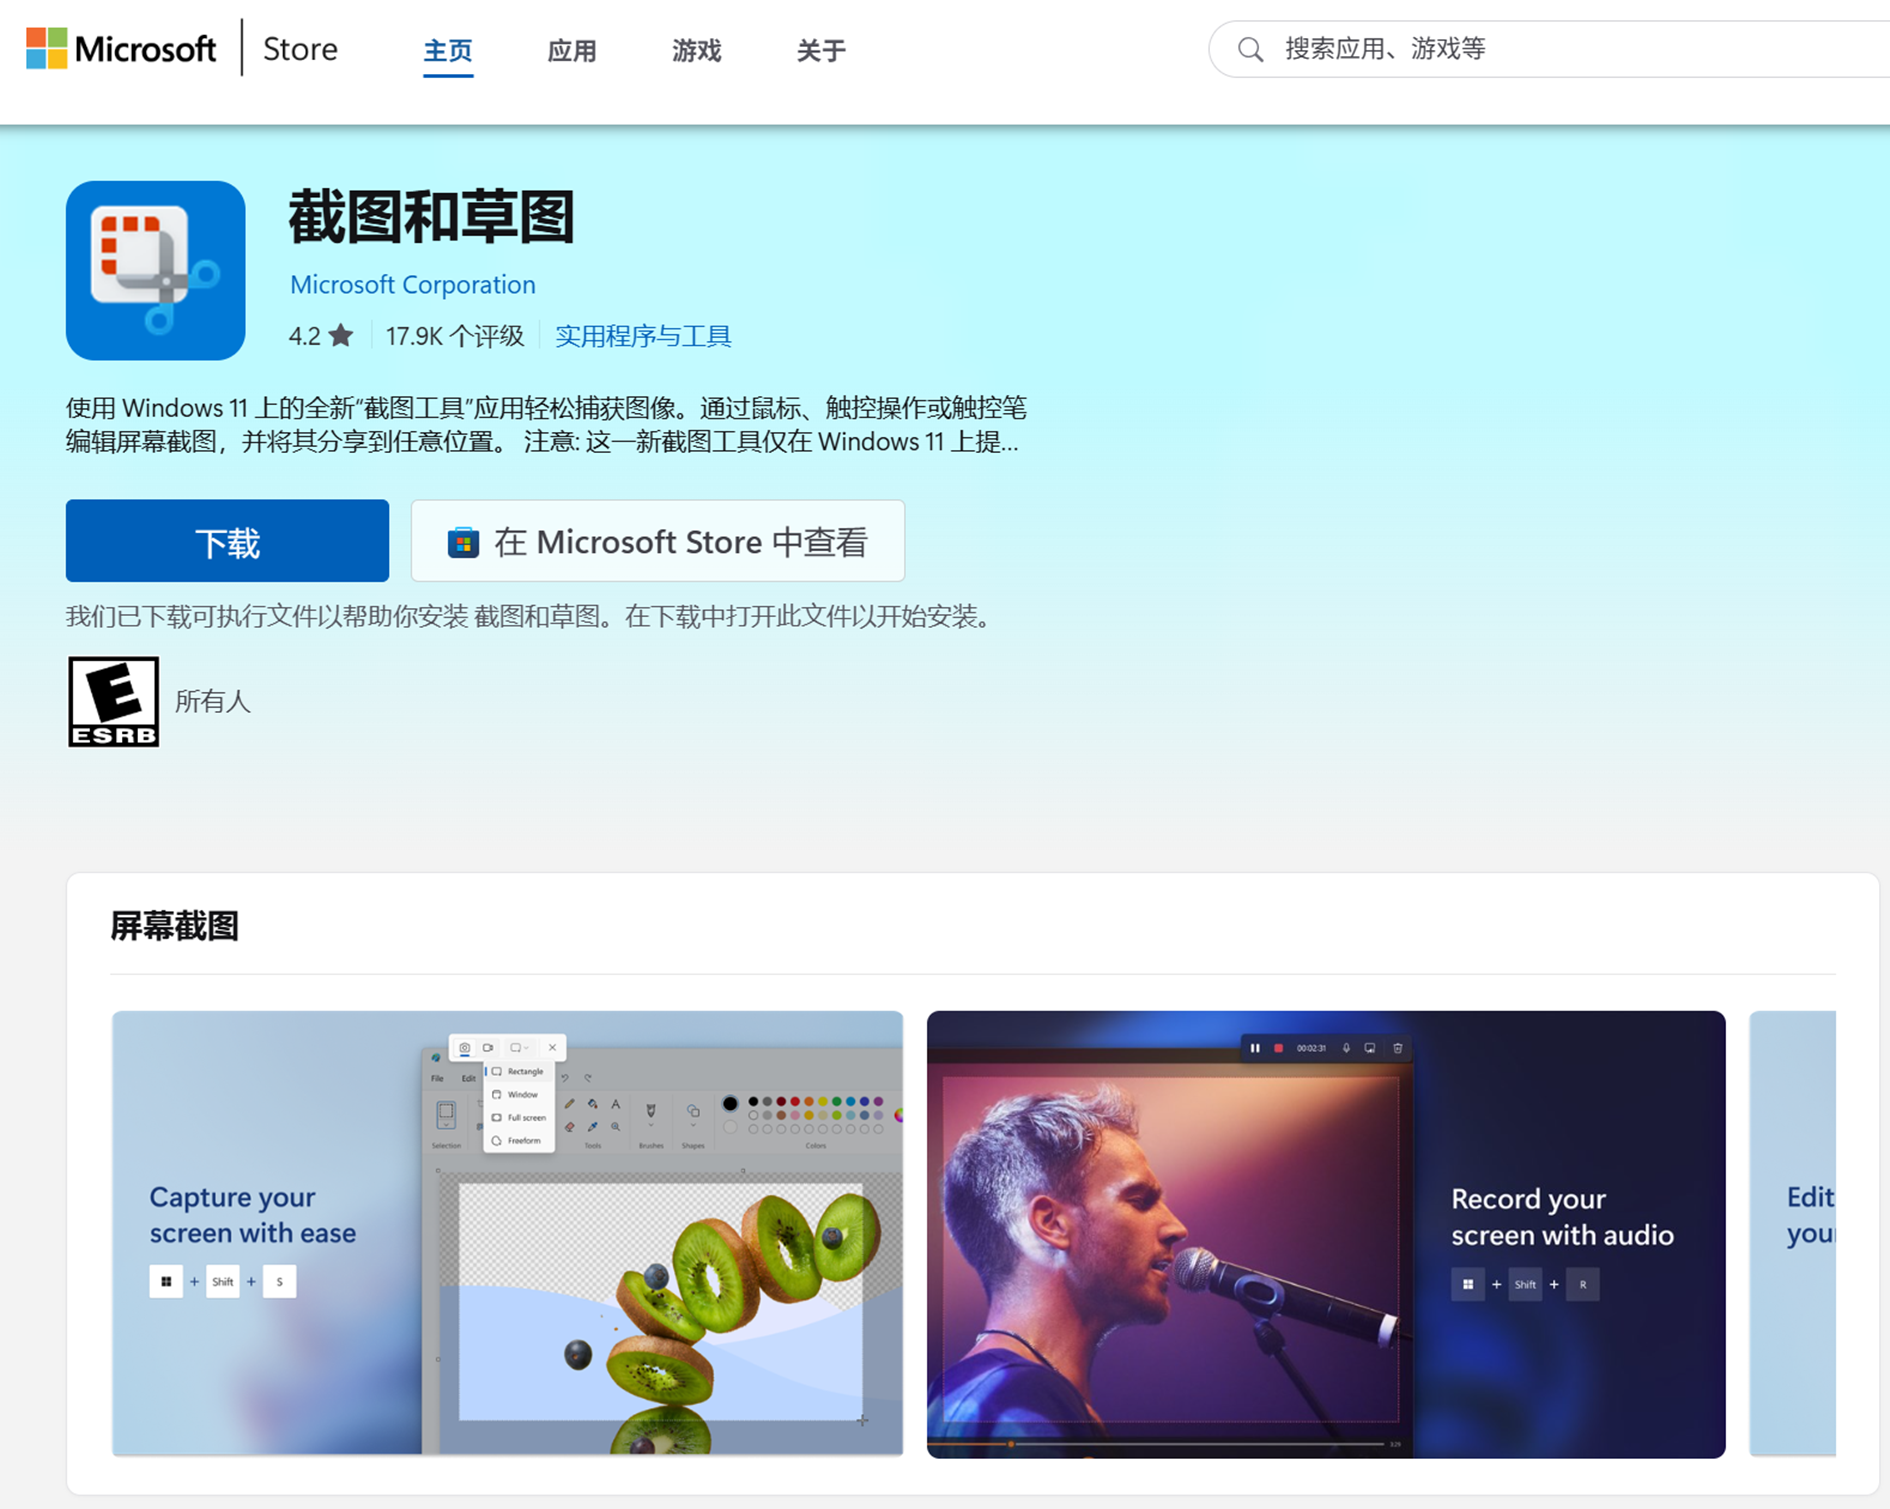Click the ESRB Everyone rating badge
1890x1509 pixels.
pos(113,701)
